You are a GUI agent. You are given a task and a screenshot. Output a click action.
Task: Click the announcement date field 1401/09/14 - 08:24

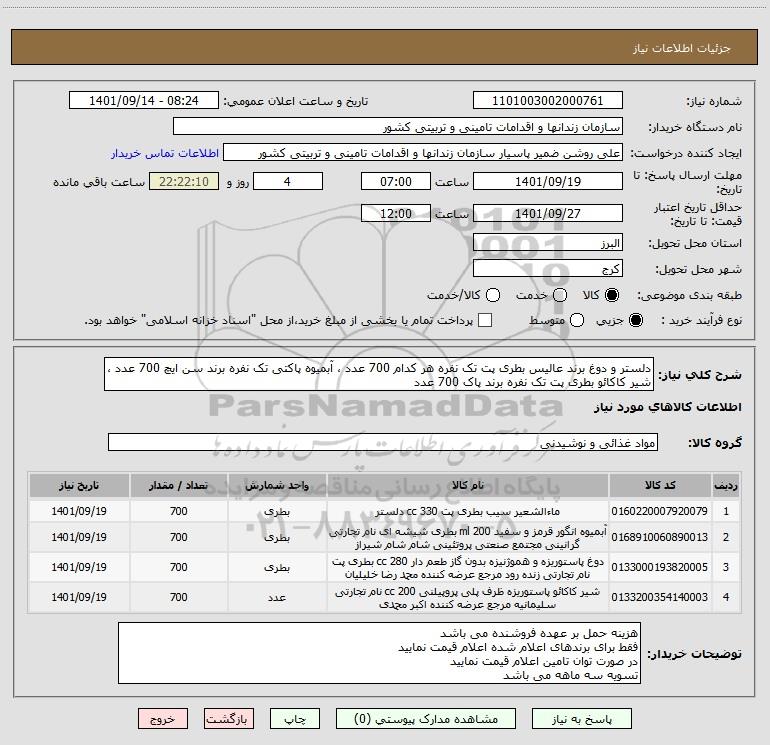pyautogui.click(x=144, y=101)
